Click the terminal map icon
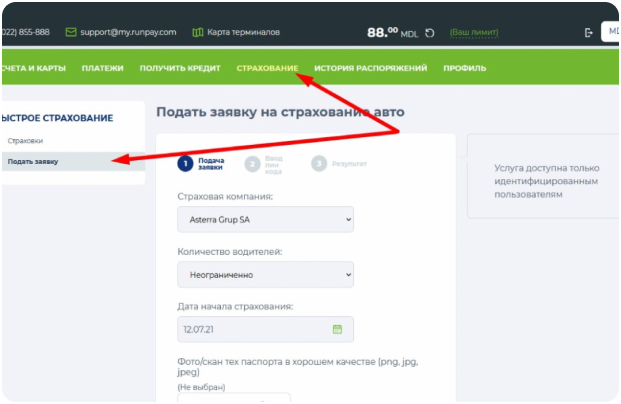 tap(197, 32)
